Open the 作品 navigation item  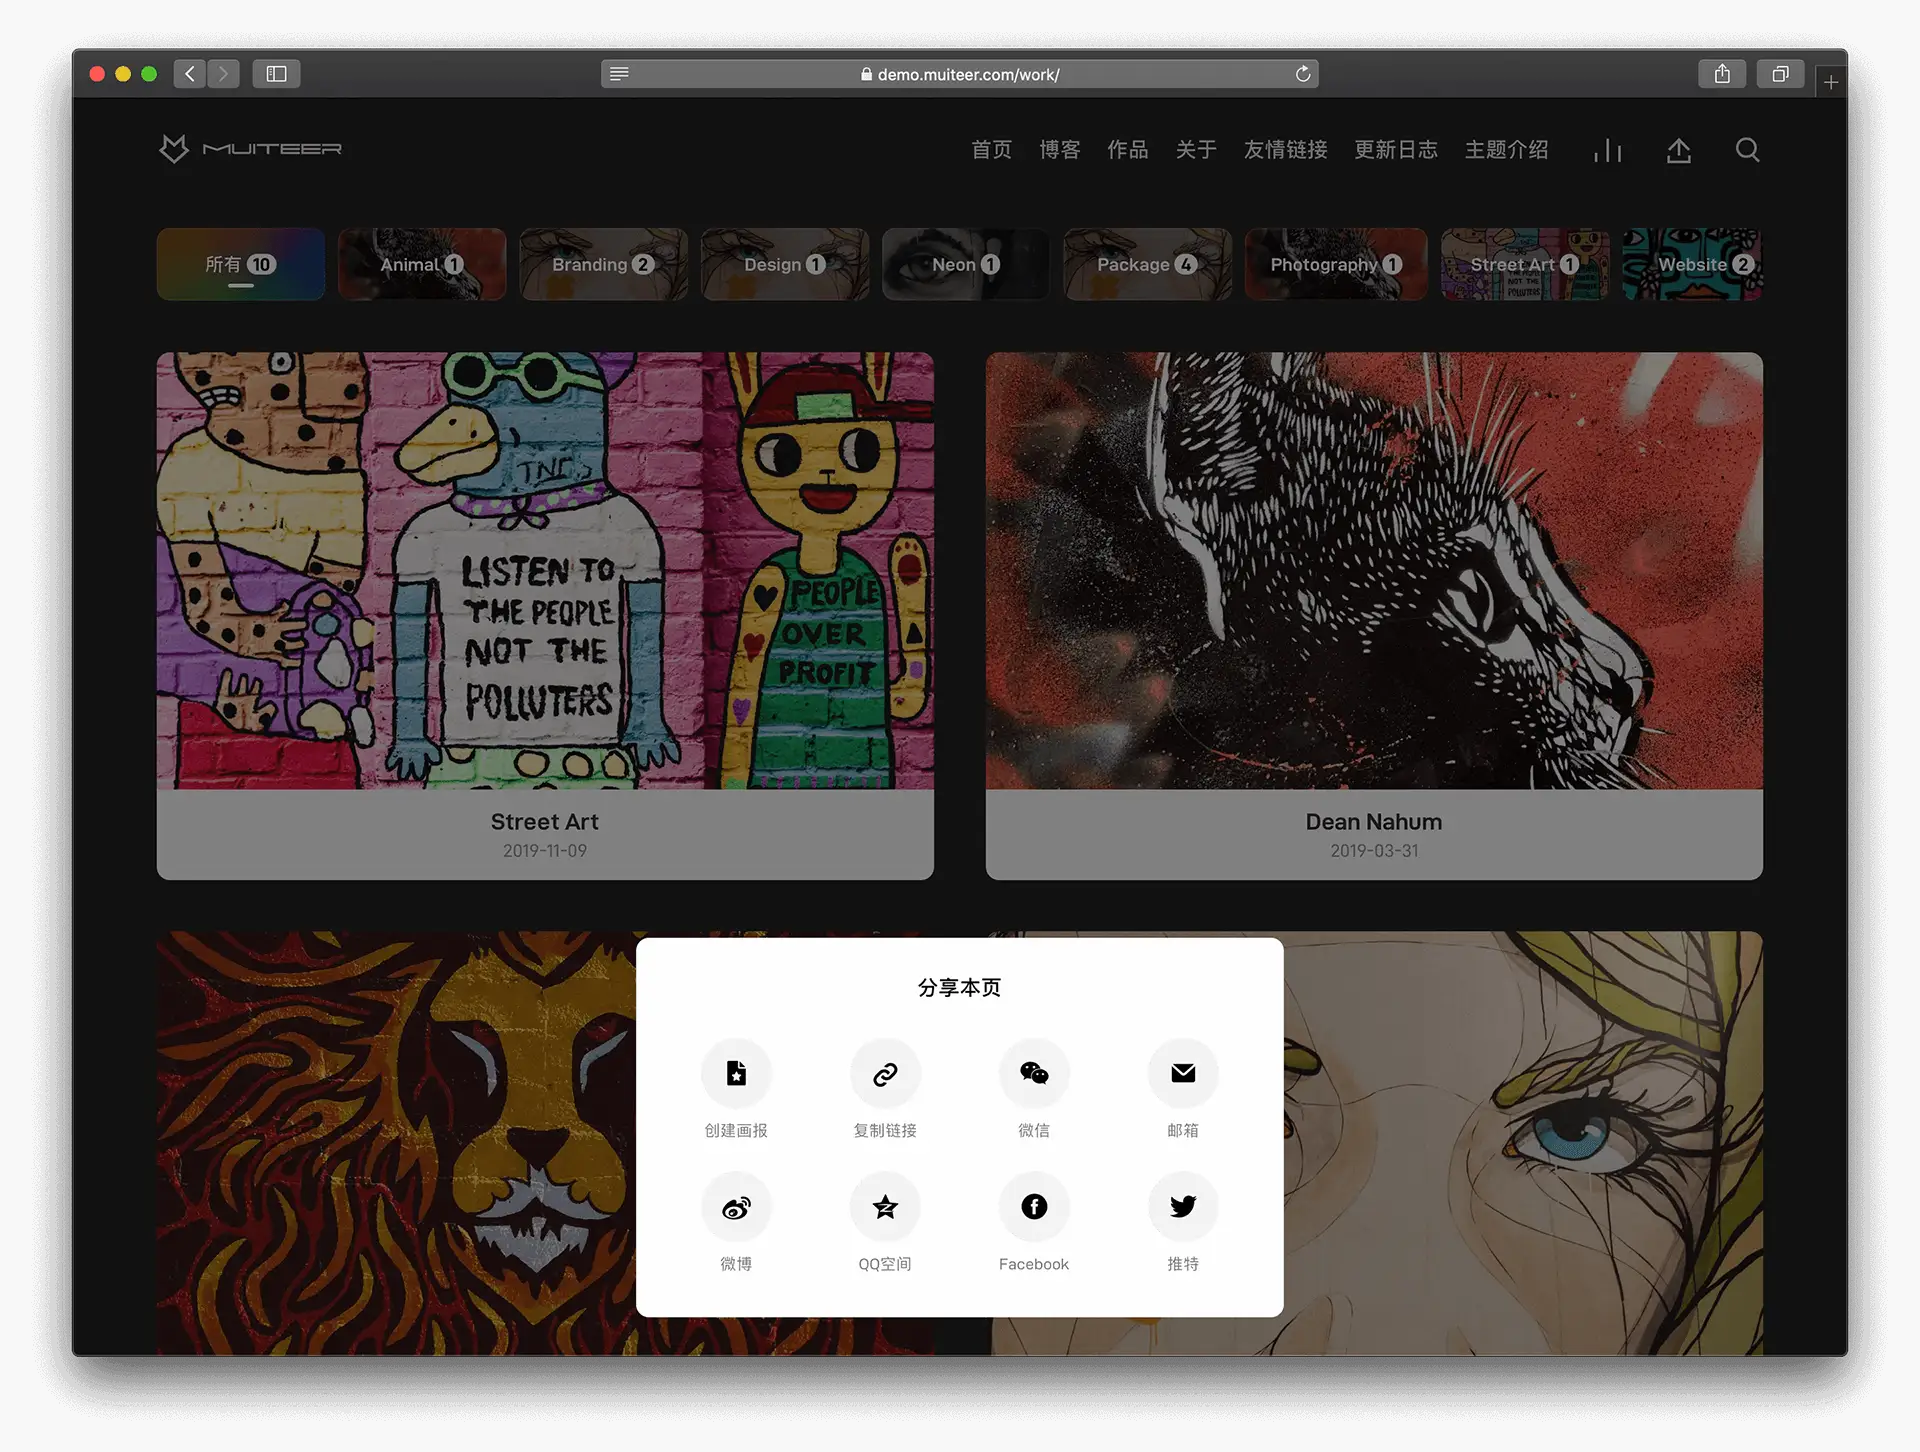click(1128, 150)
